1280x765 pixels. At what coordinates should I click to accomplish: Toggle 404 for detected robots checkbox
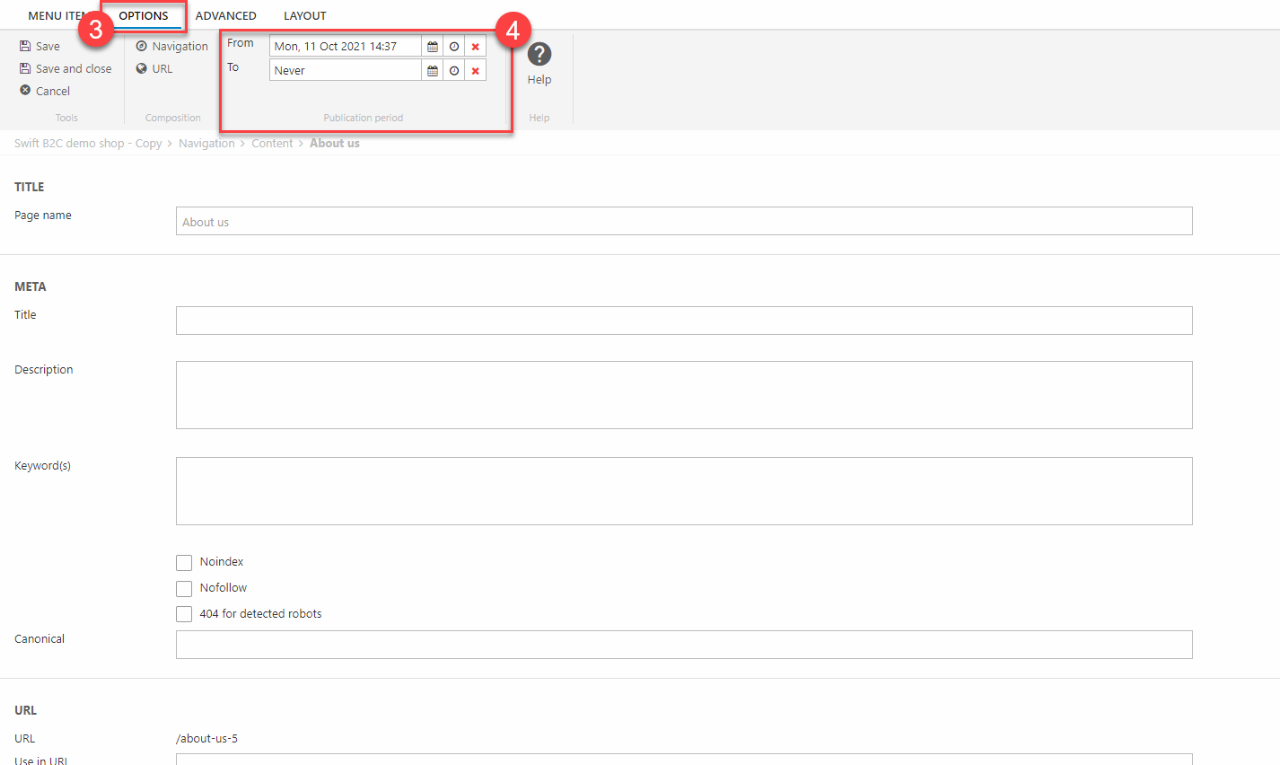[x=184, y=614]
